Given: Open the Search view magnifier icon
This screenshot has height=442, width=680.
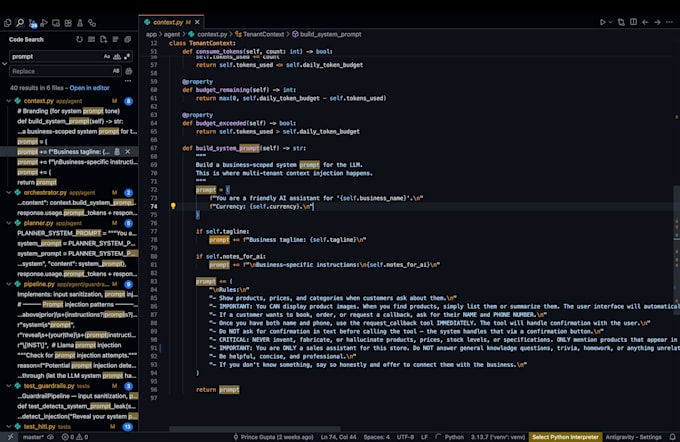Looking at the screenshot, I should pos(20,23).
